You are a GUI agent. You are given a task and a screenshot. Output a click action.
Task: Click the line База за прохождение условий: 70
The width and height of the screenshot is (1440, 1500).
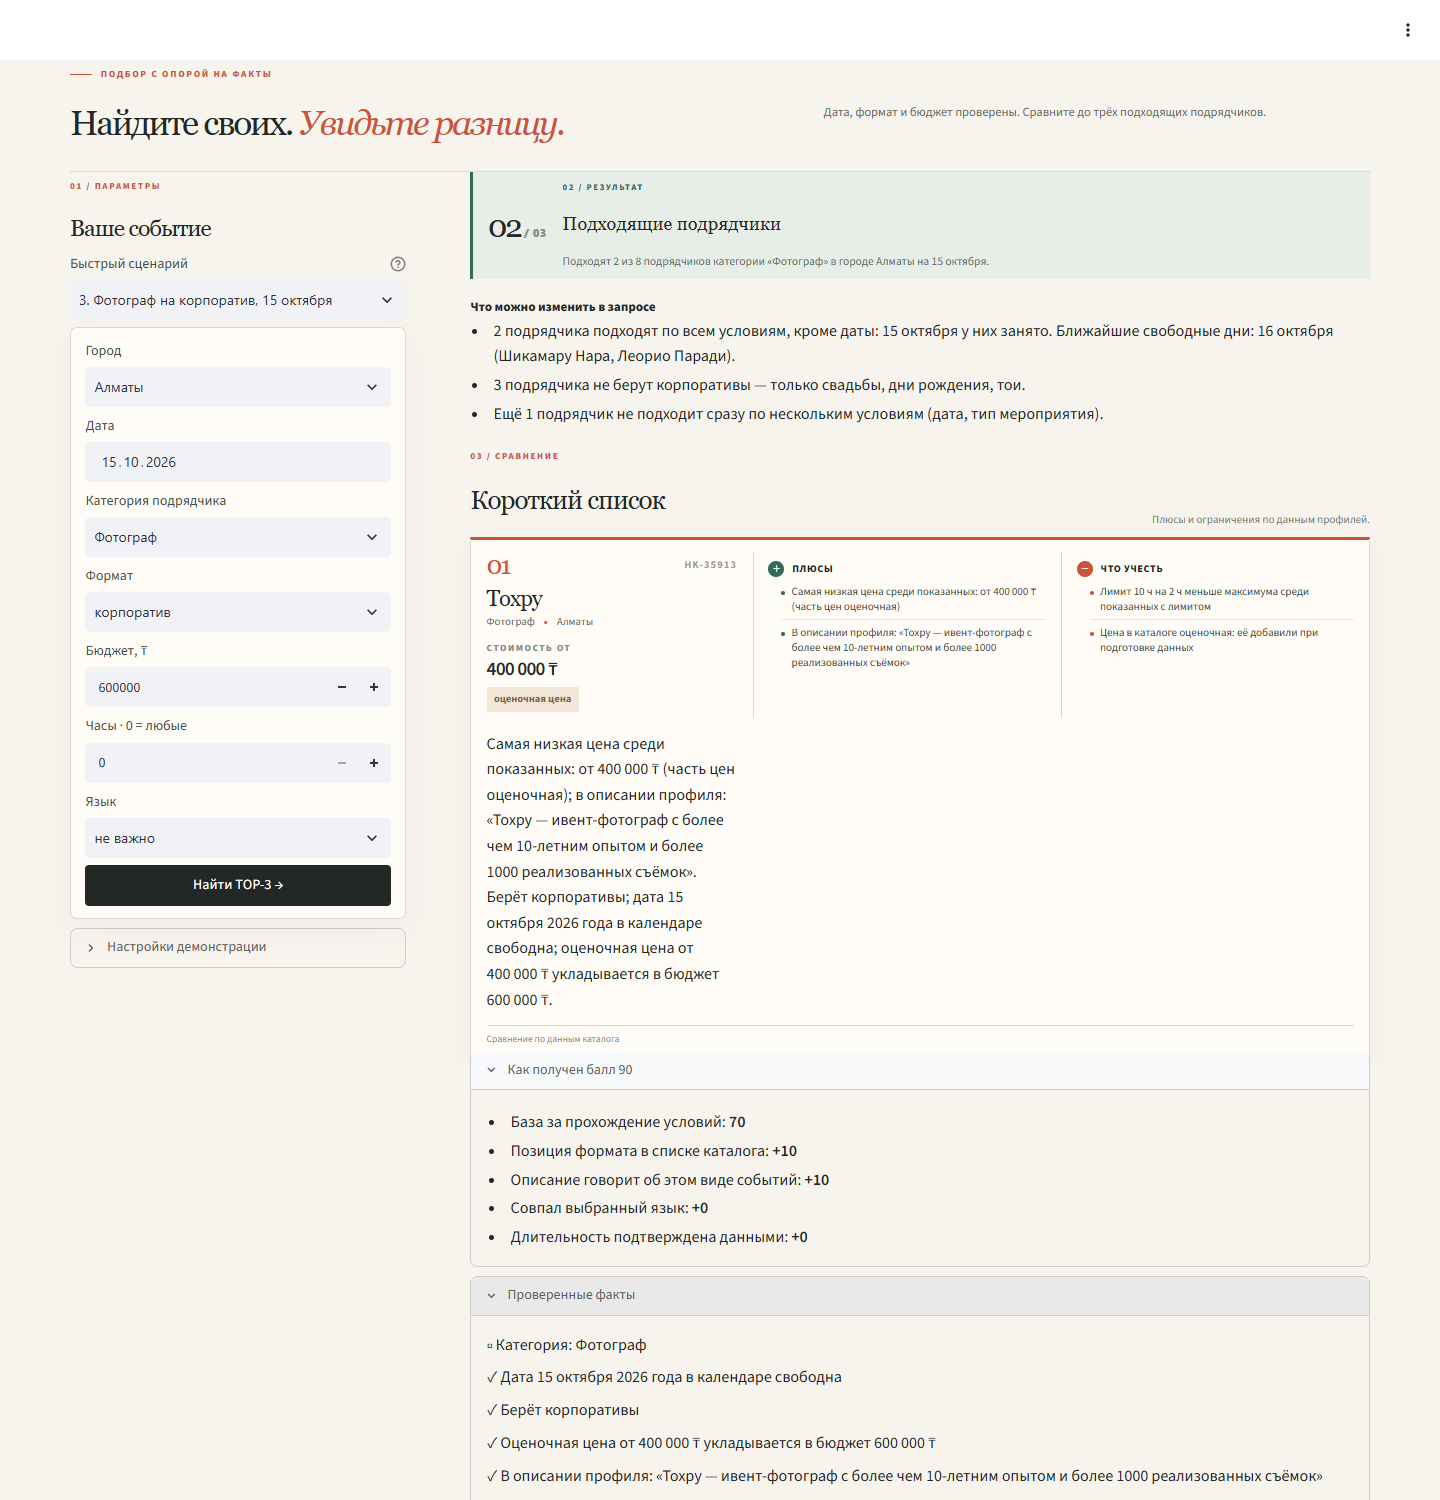click(x=628, y=1122)
